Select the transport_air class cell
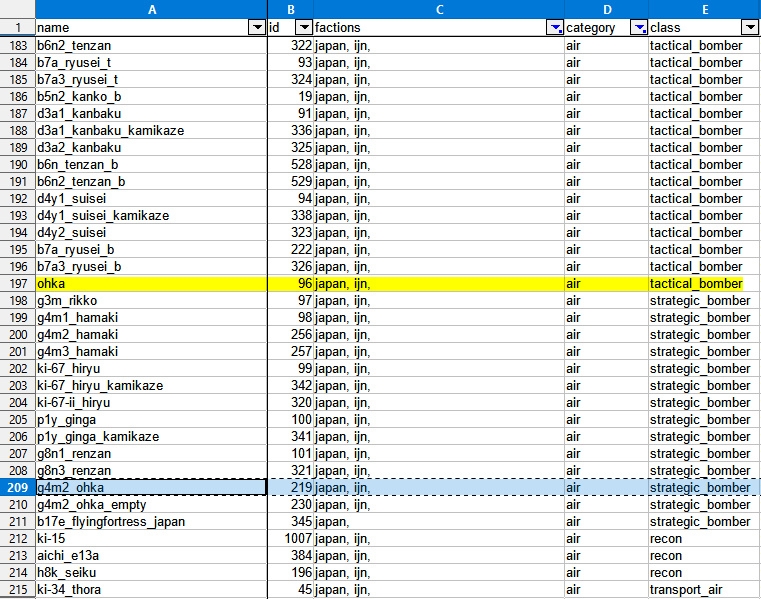 704,590
